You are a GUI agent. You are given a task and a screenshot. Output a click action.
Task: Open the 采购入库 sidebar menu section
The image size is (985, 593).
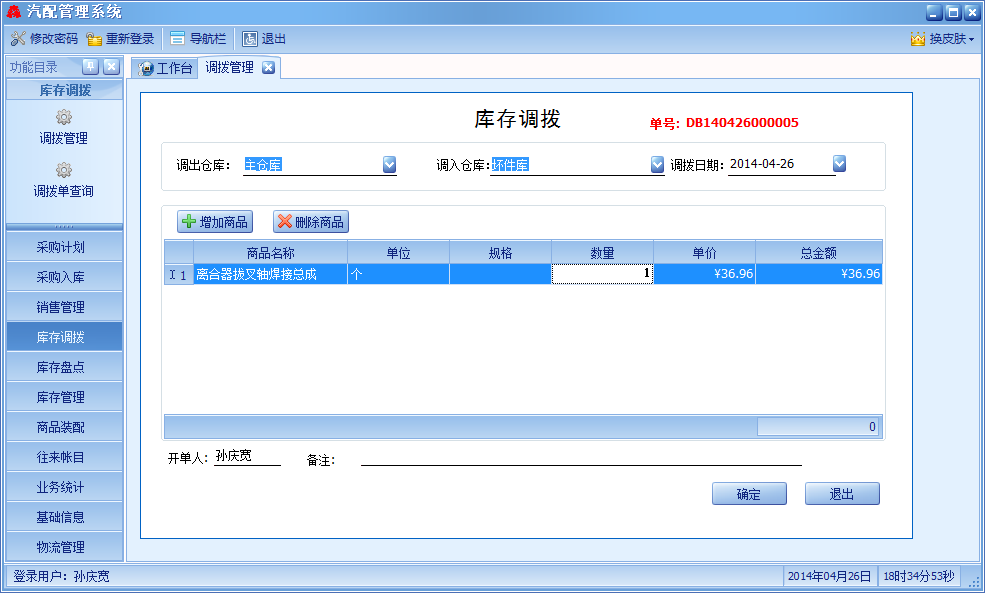point(64,277)
